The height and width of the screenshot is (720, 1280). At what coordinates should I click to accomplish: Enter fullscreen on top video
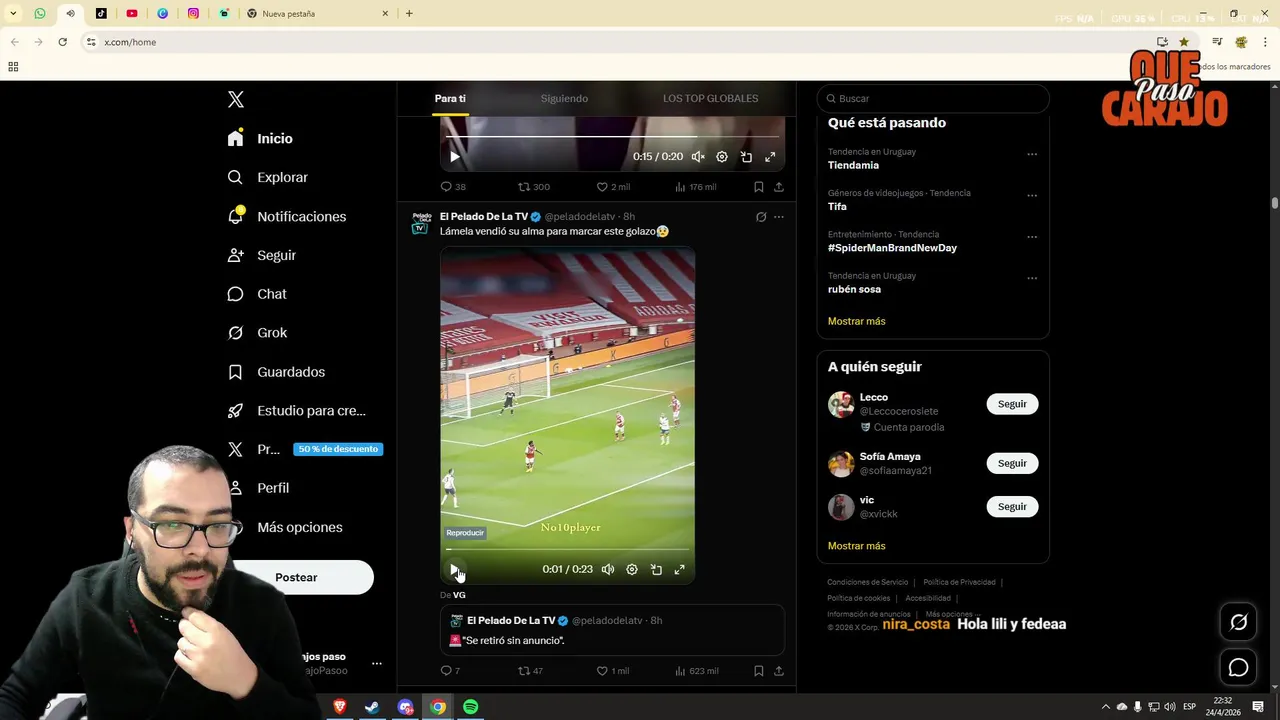tap(770, 157)
